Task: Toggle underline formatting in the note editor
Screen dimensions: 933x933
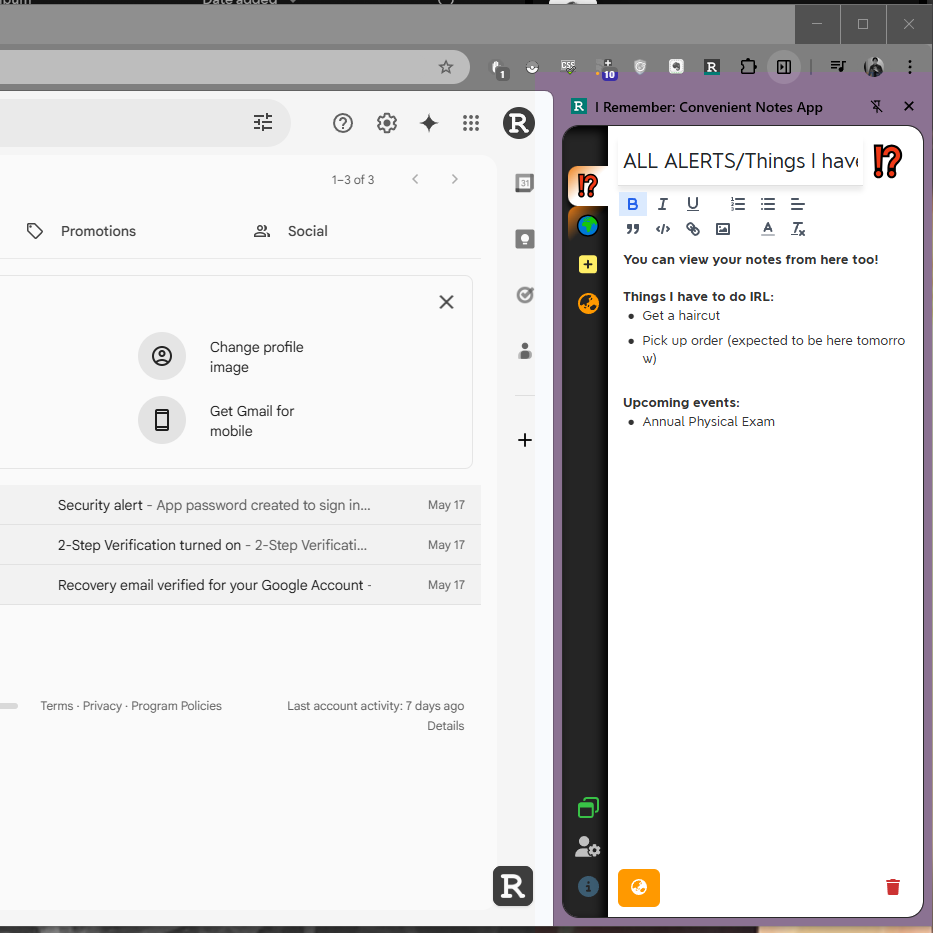Action: (x=693, y=204)
